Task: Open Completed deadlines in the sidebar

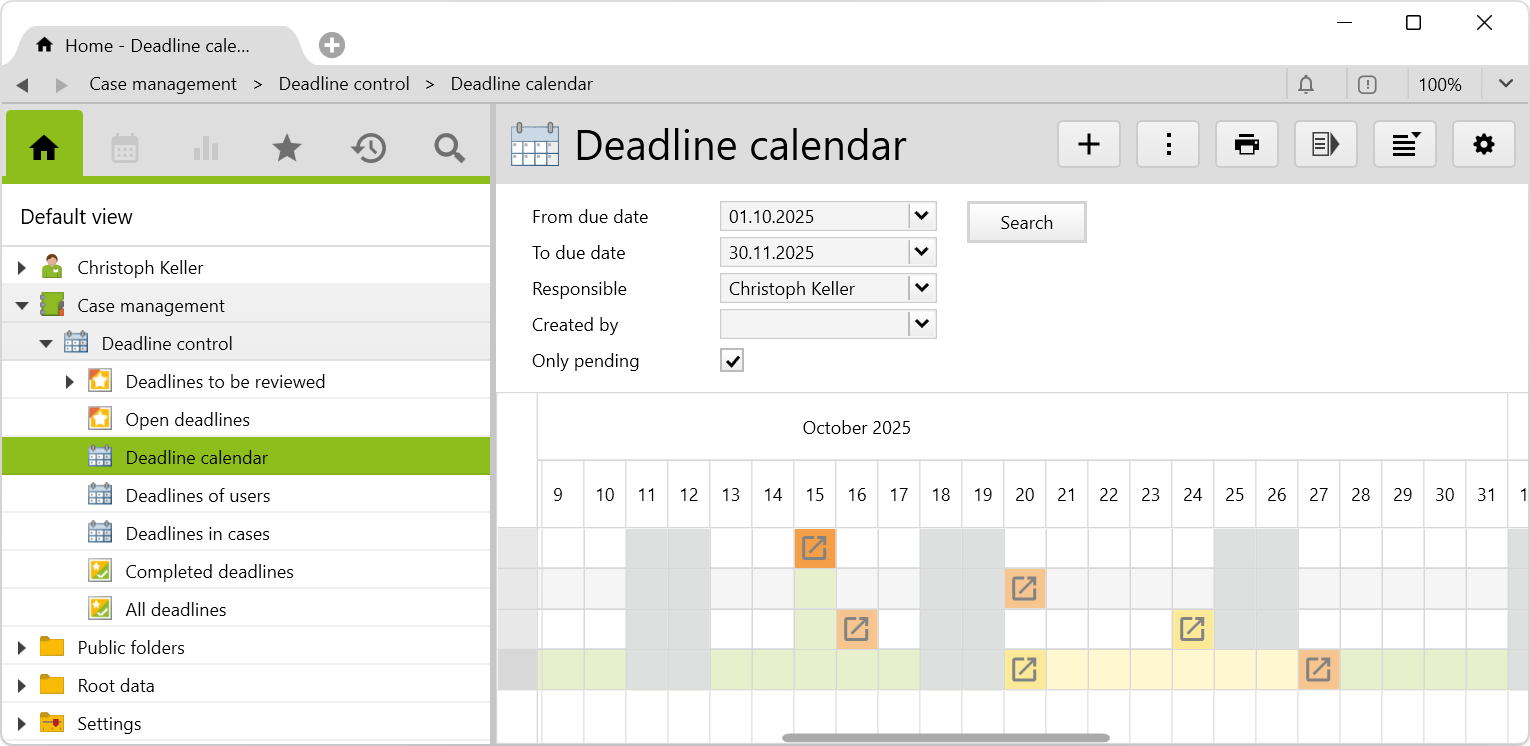Action: [x=209, y=572]
